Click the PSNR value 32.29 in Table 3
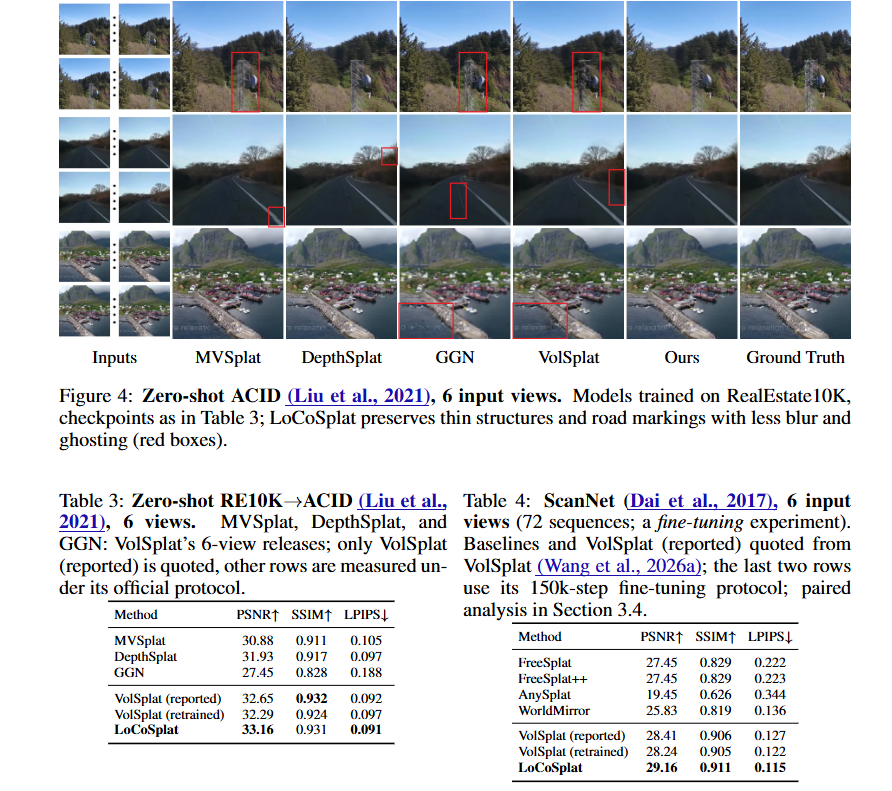892x791 pixels. point(258,714)
